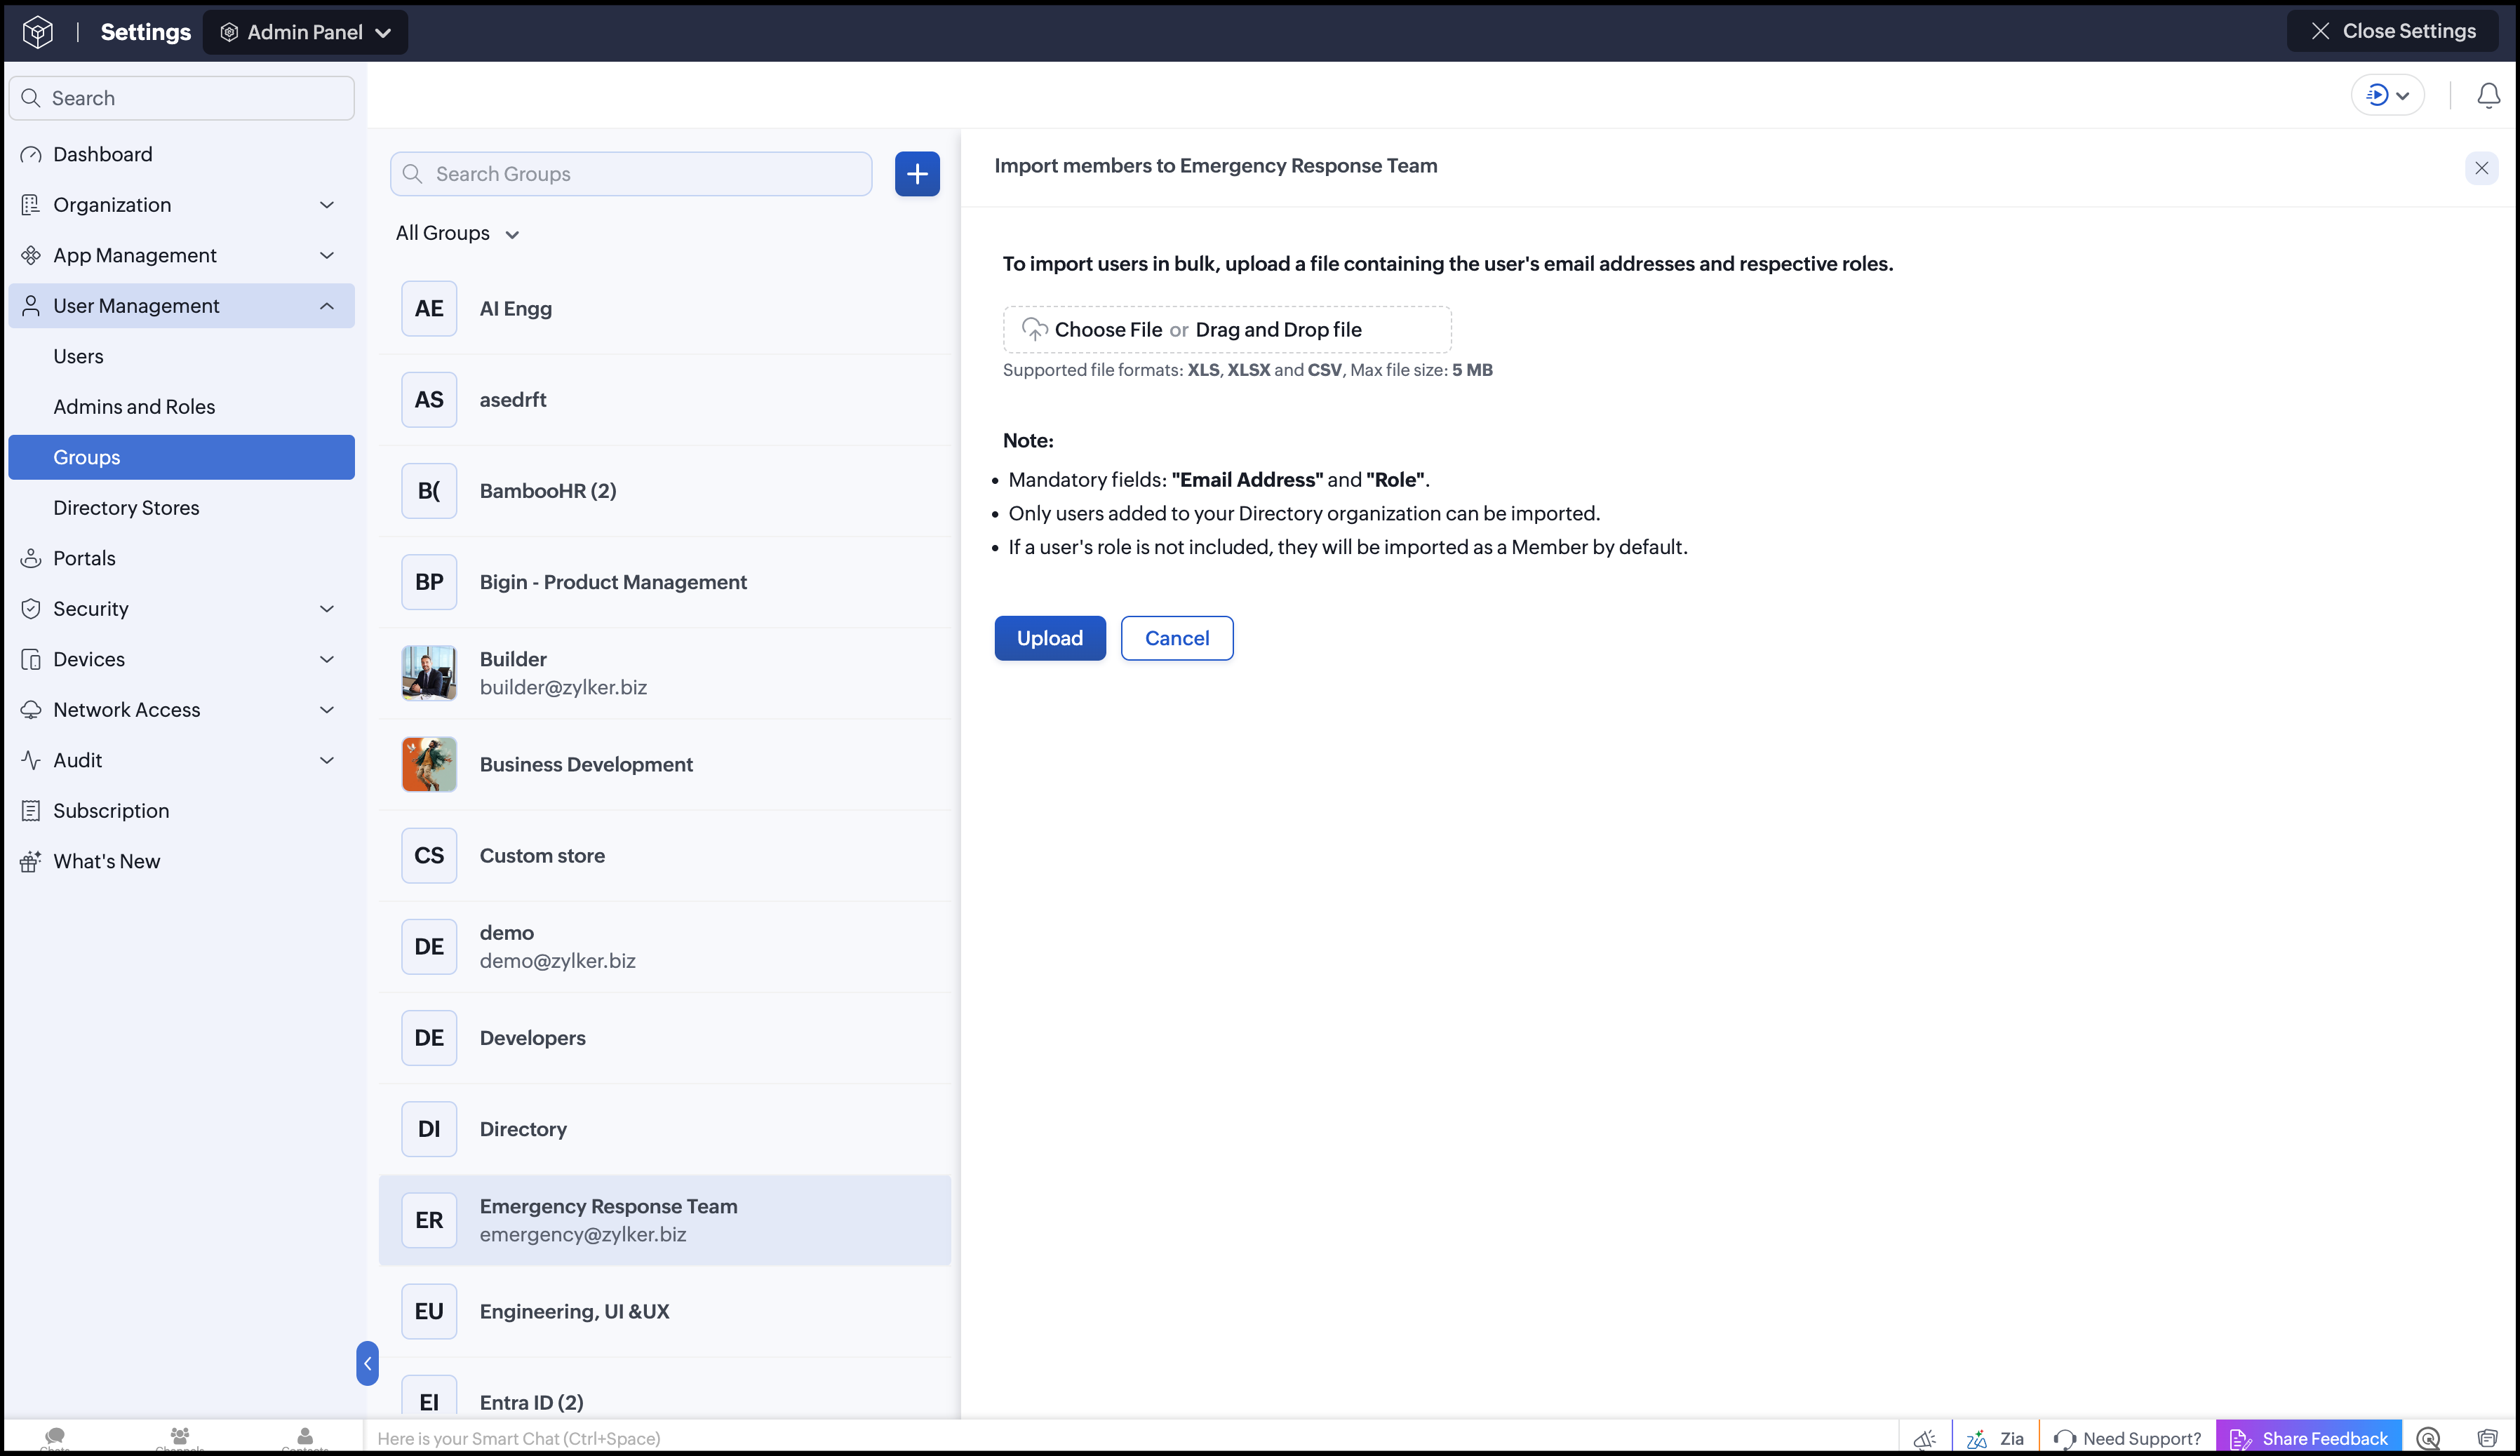This screenshot has height=1456, width=2520.
Task: Click the Portals icon
Action: tap(31, 558)
